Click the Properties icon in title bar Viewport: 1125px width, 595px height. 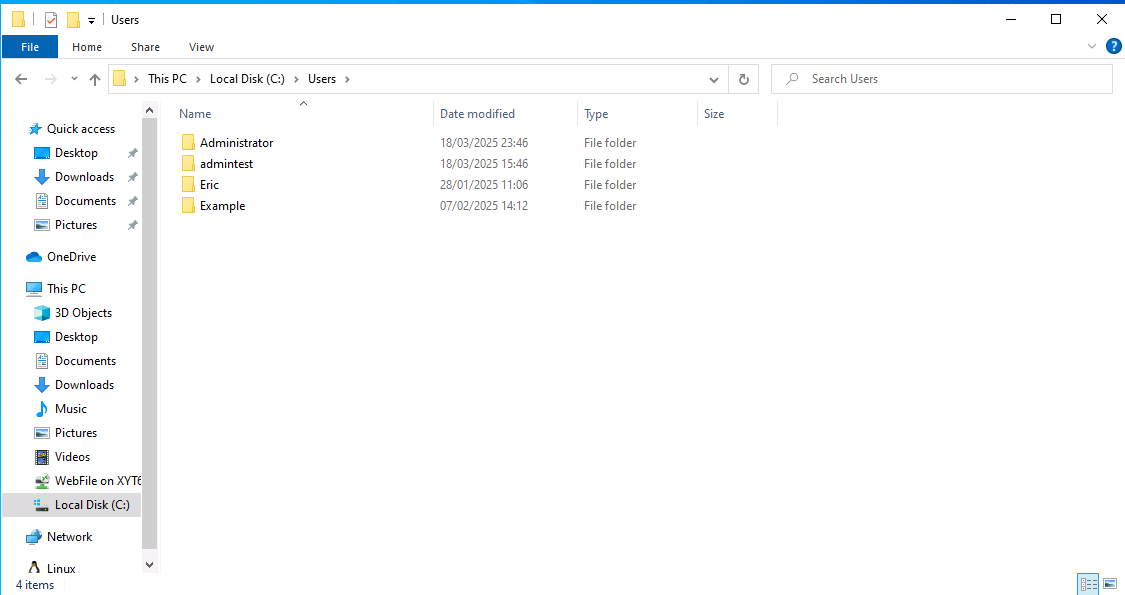[51, 20]
